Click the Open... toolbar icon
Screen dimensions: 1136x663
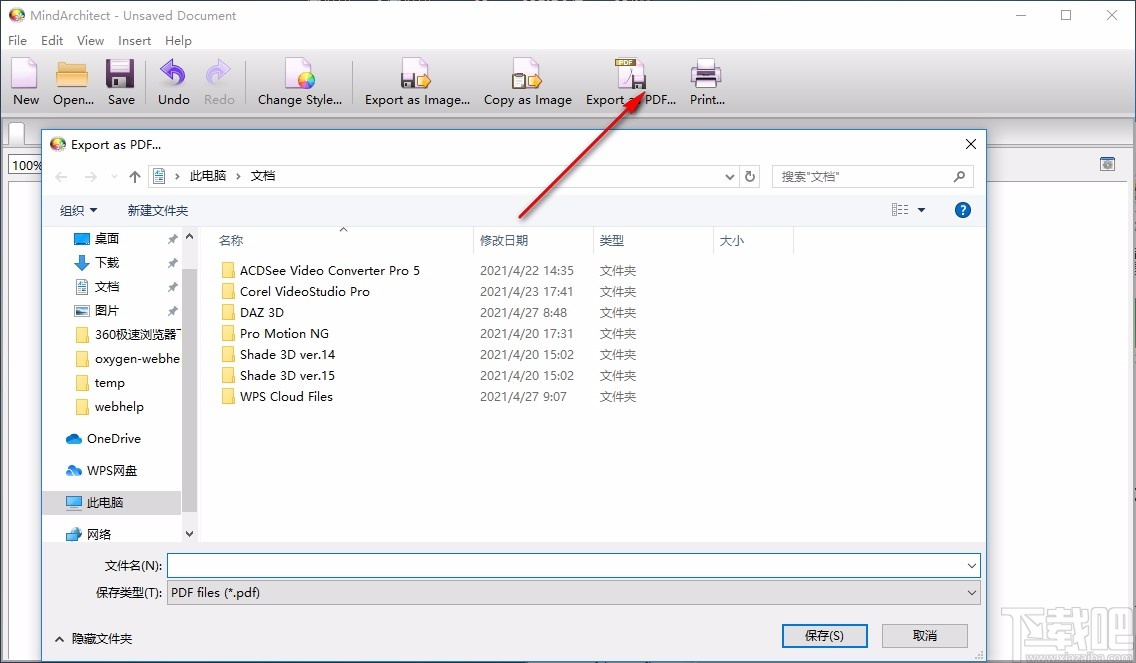[x=72, y=75]
